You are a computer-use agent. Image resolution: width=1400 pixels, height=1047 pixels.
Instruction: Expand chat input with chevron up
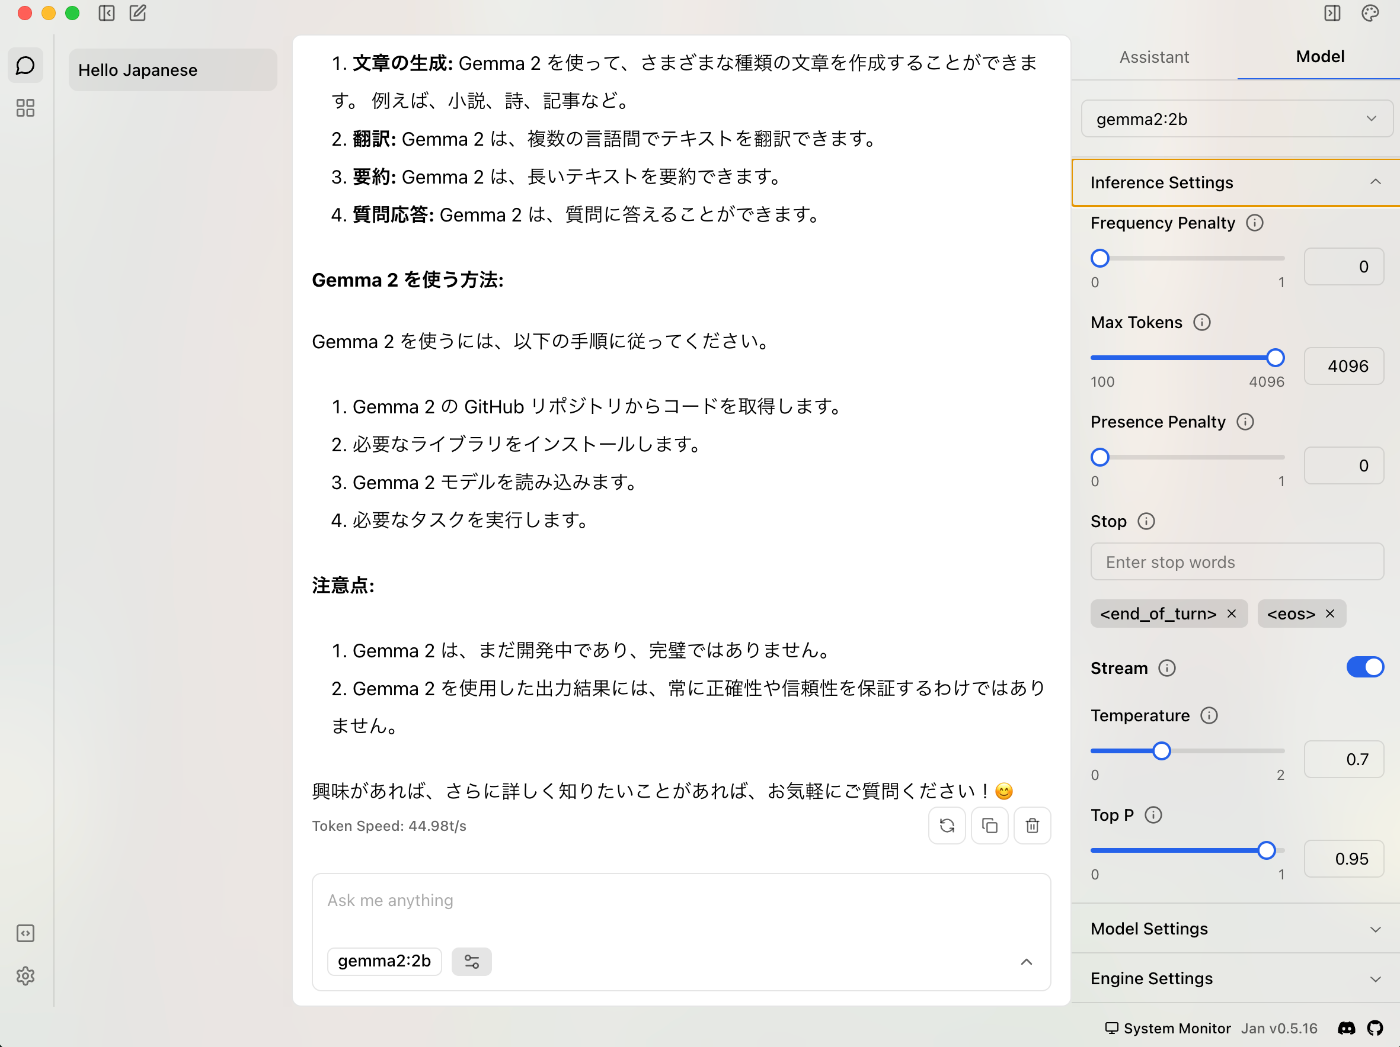pyautogui.click(x=1026, y=962)
